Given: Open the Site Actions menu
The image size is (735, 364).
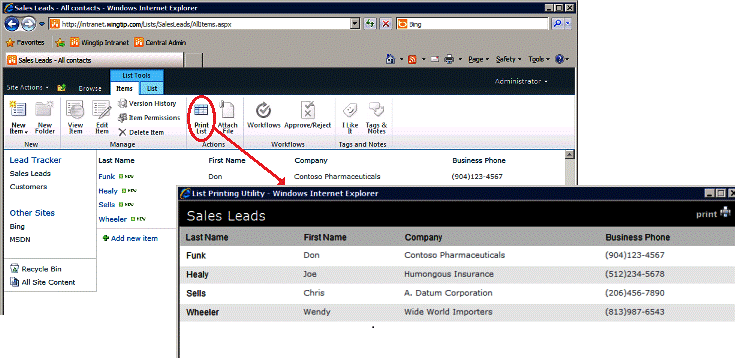Looking at the screenshot, I should click(x=28, y=88).
